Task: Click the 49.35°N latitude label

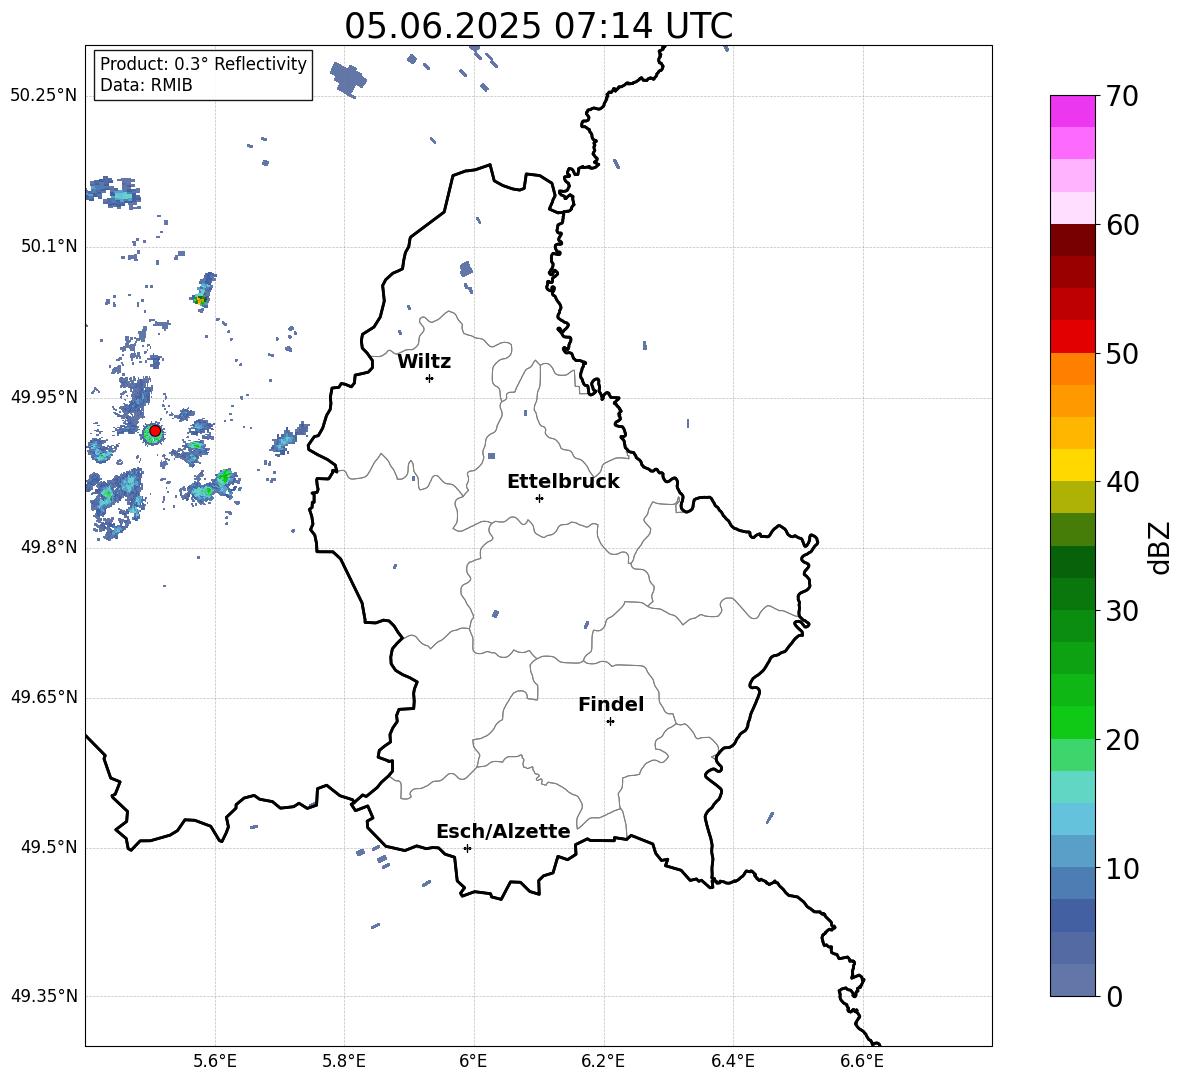Action: [44, 996]
